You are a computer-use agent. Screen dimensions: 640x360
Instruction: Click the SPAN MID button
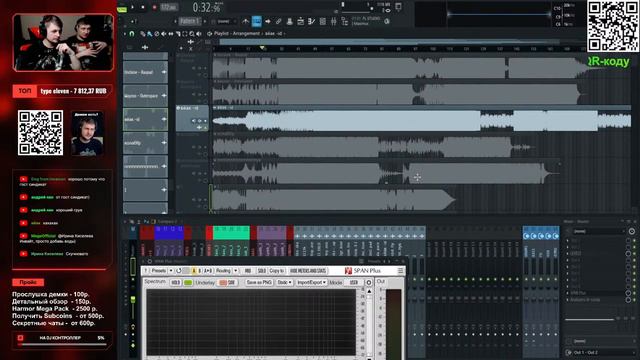248,271
